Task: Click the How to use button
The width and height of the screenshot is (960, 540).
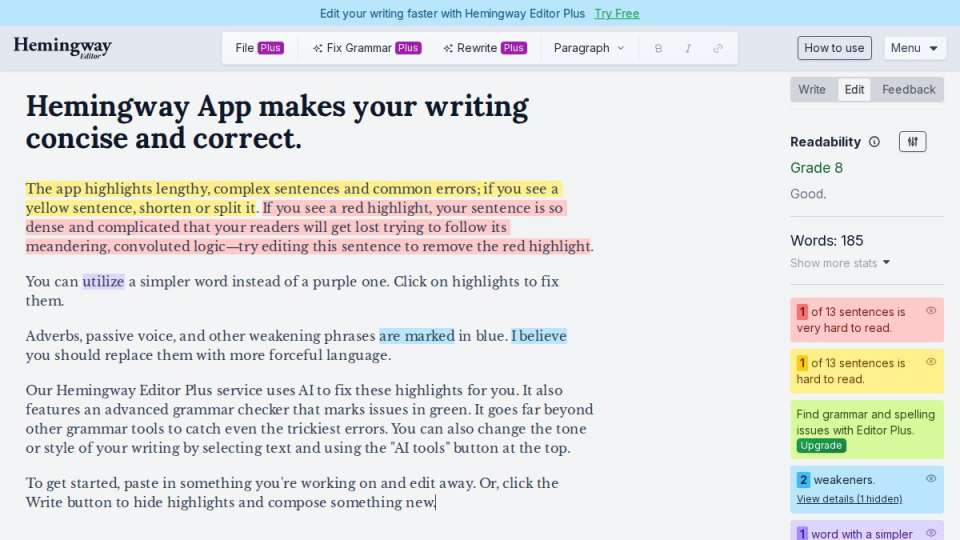Action: click(x=834, y=48)
